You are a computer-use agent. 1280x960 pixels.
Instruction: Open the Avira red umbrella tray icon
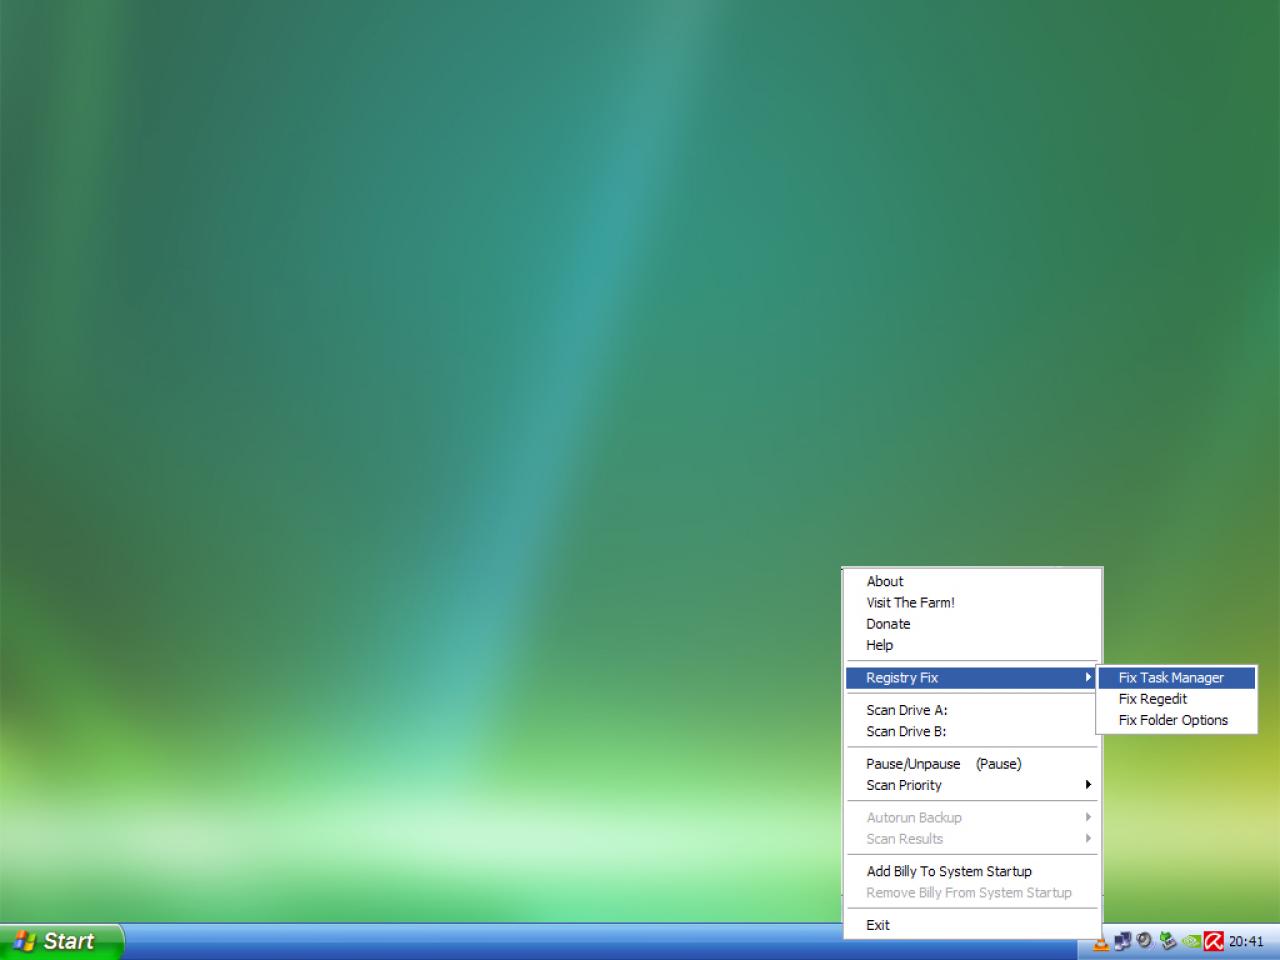point(1213,941)
